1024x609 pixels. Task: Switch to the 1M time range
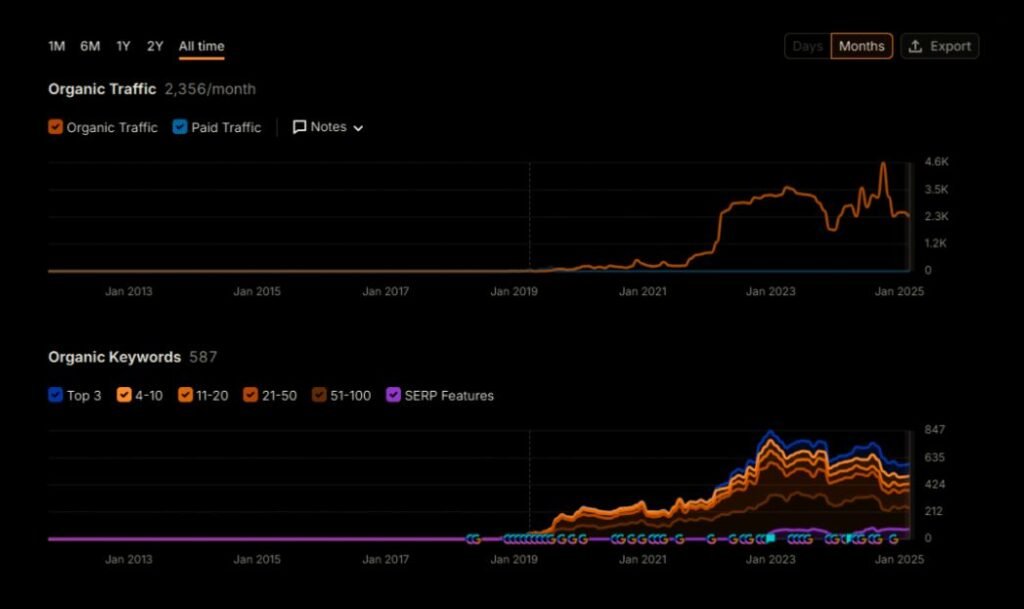[57, 46]
